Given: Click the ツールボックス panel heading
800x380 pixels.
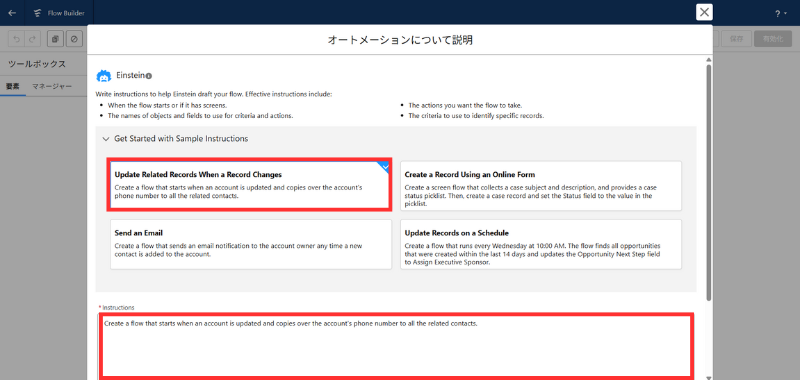Looking at the screenshot, I should [x=36, y=64].
